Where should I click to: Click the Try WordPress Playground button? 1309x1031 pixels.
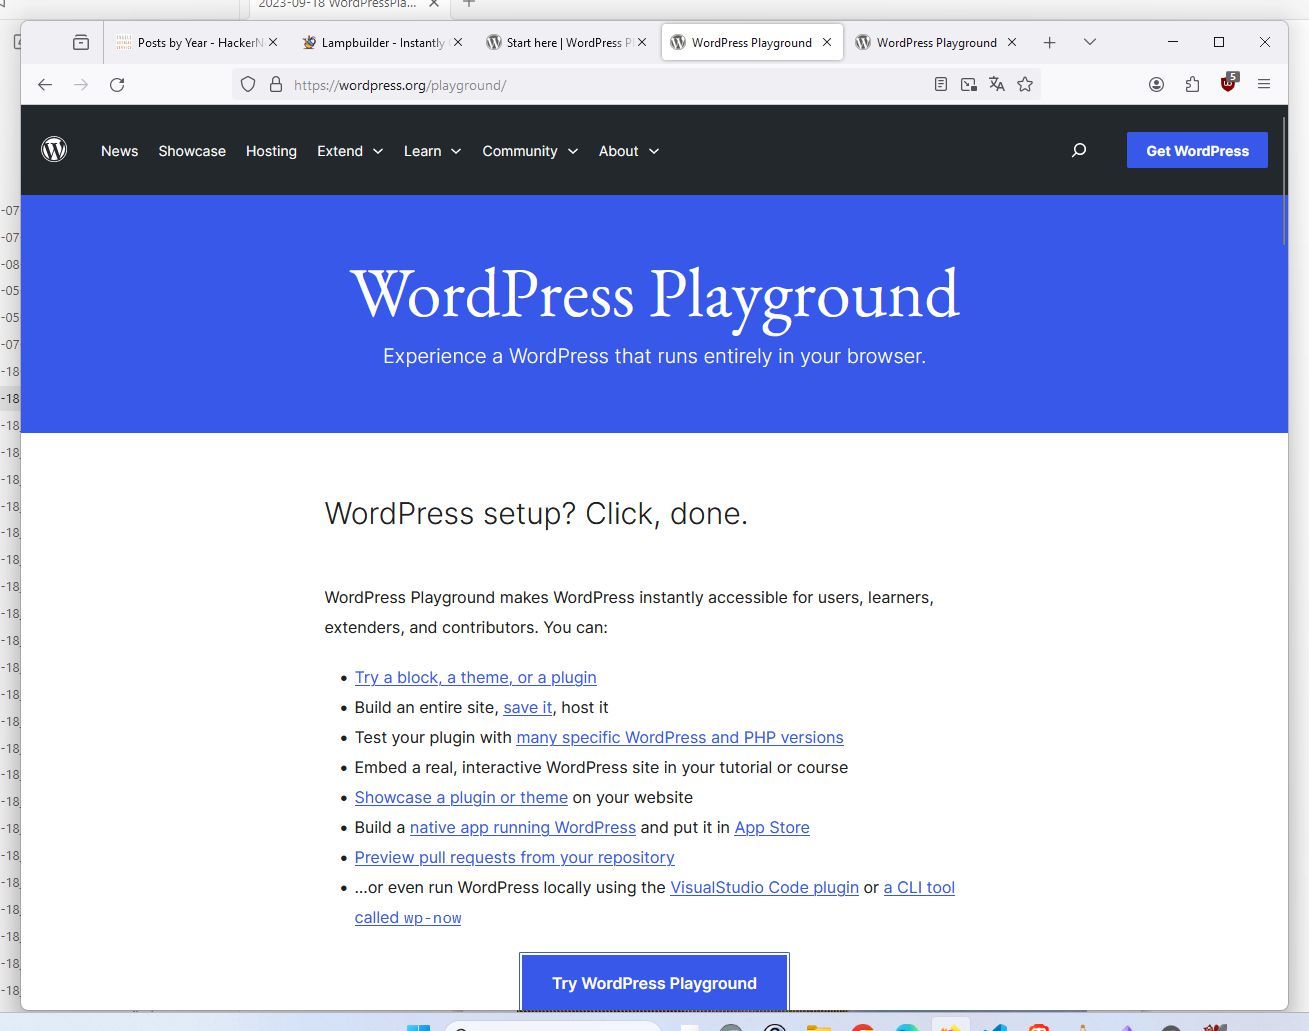654,983
